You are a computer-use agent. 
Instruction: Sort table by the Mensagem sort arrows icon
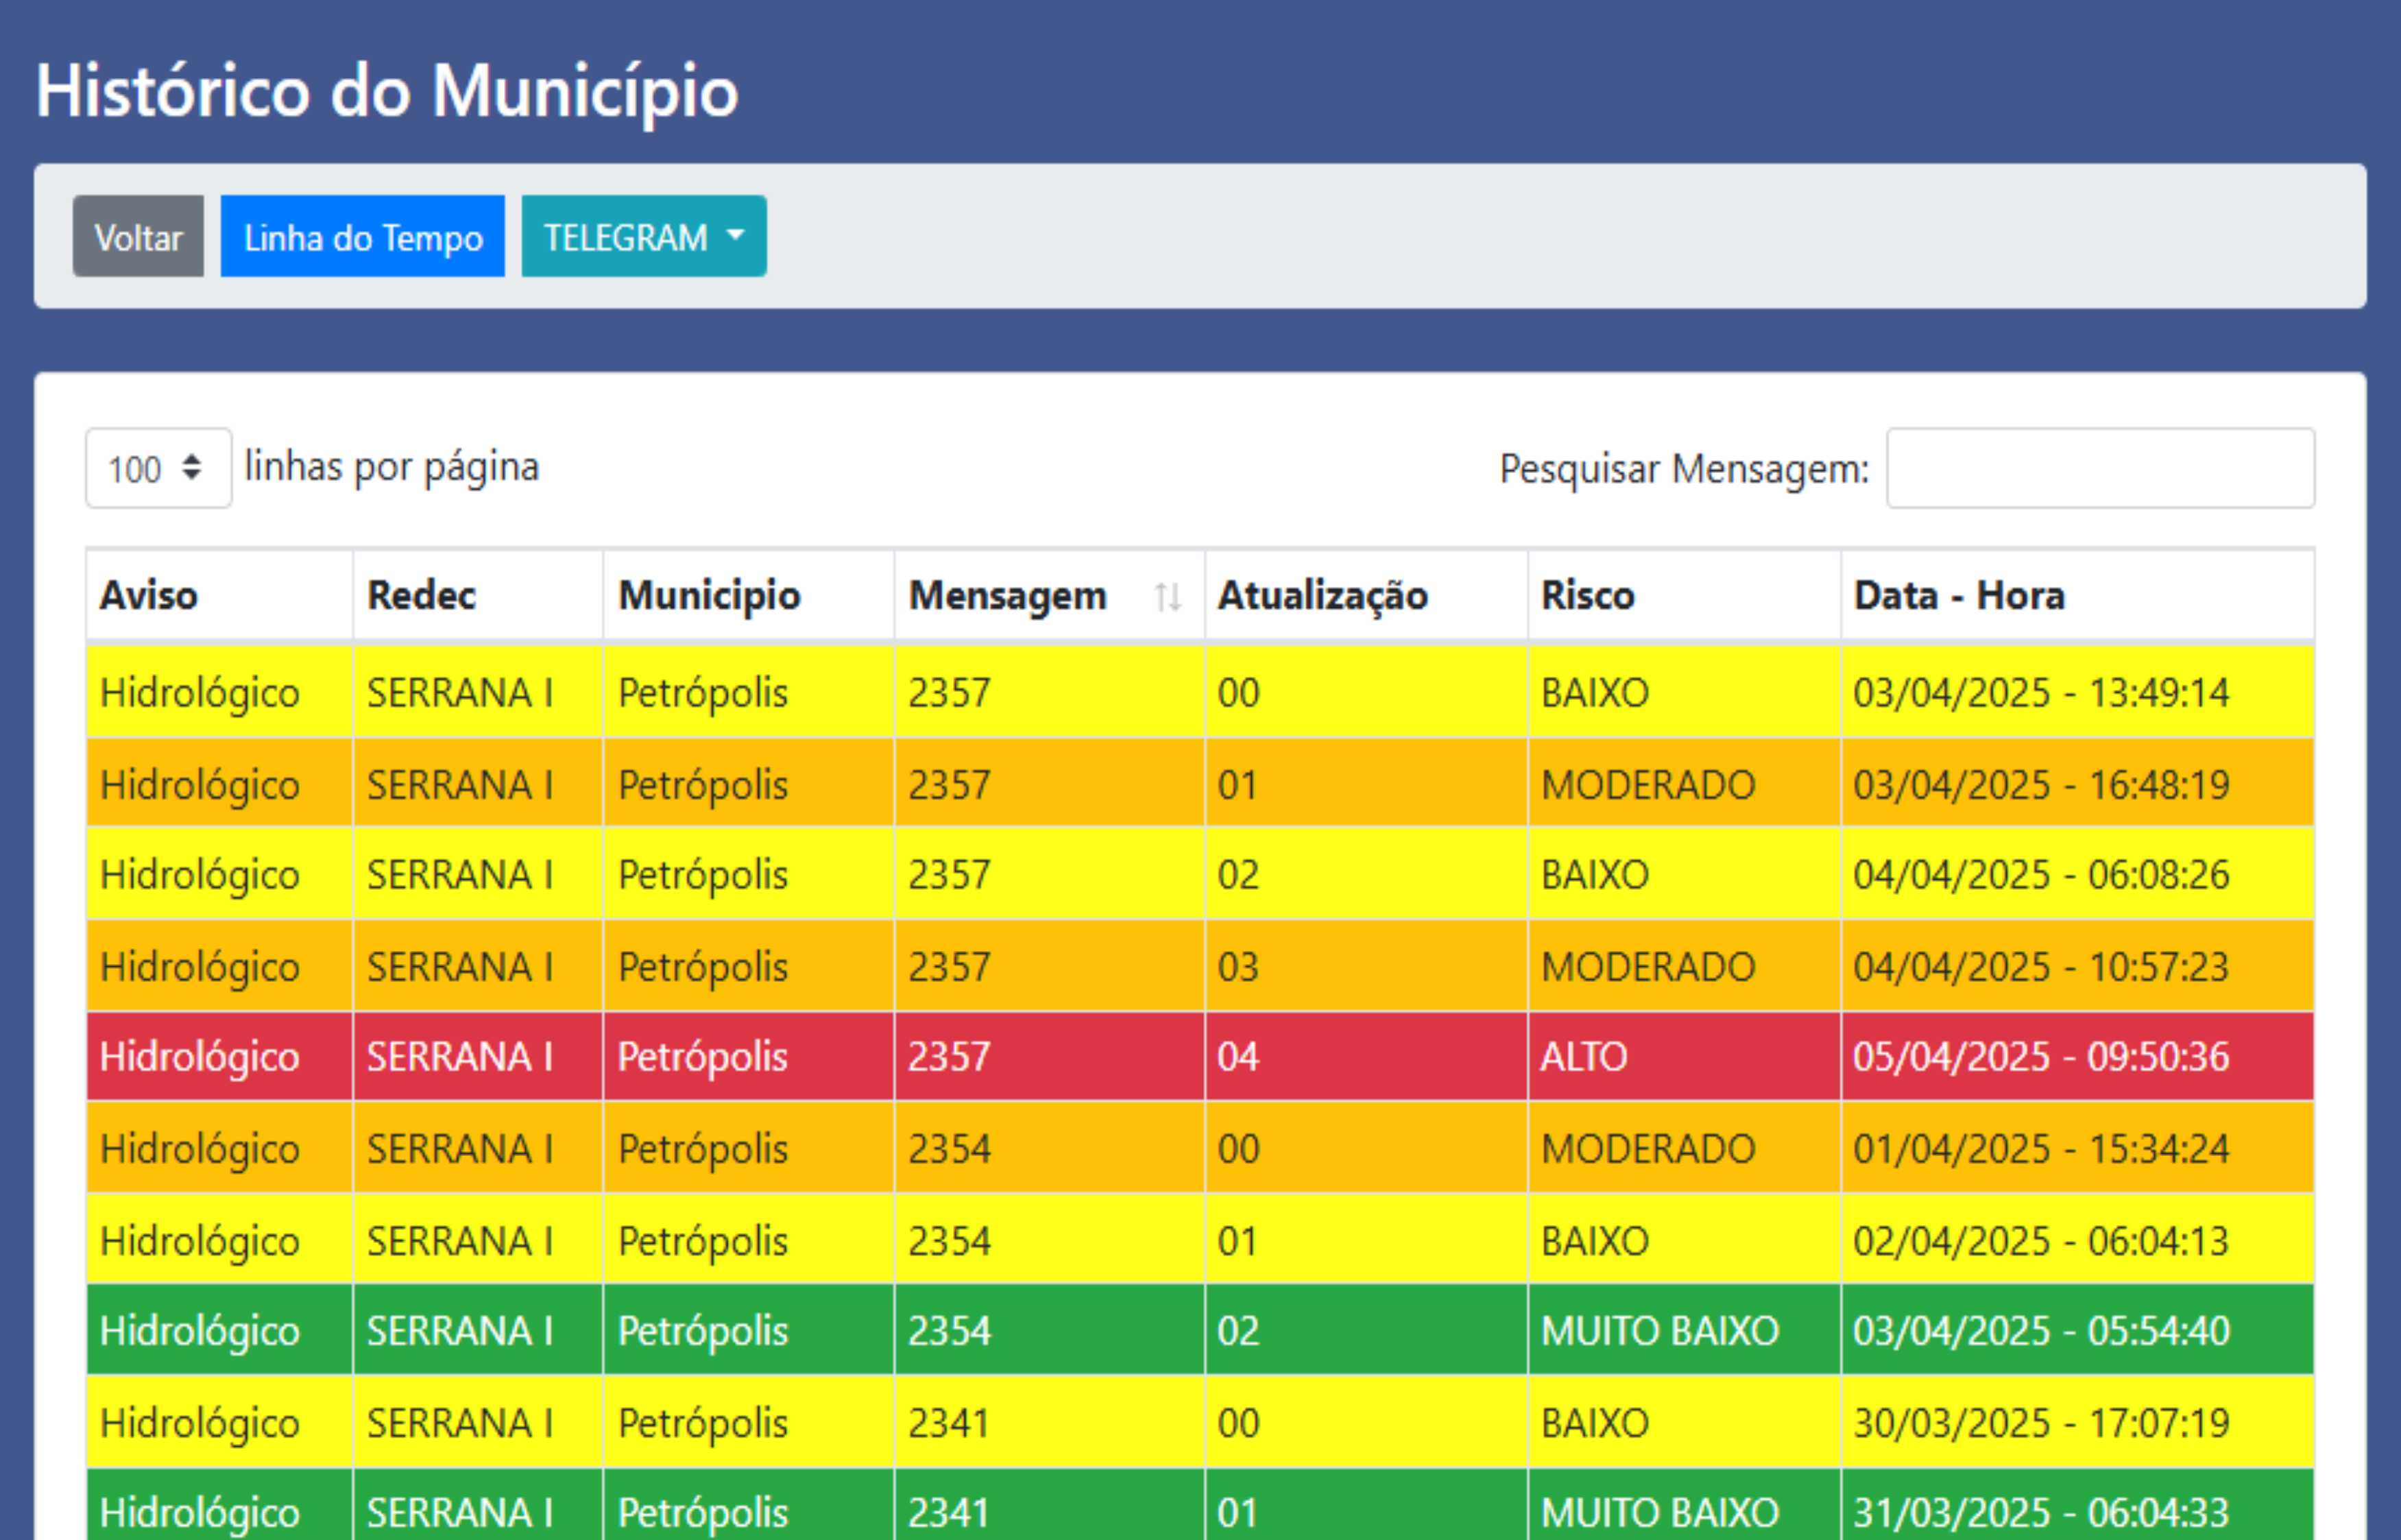(1167, 597)
